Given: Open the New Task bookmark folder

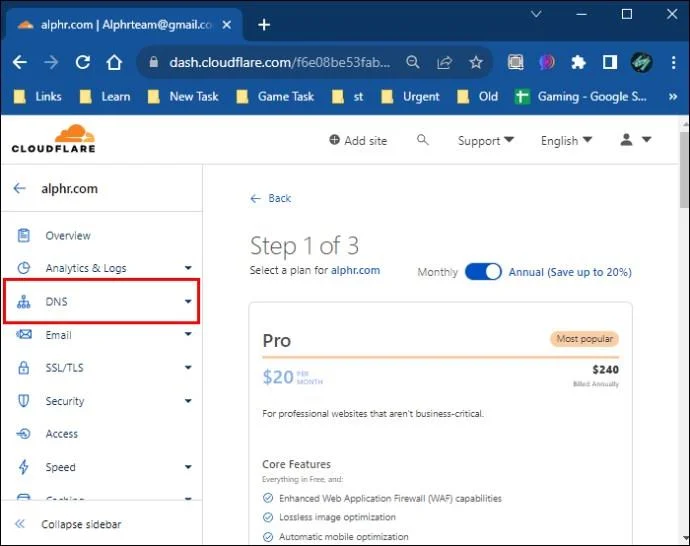Looking at the screenshot, I should (x=183, y=96).
